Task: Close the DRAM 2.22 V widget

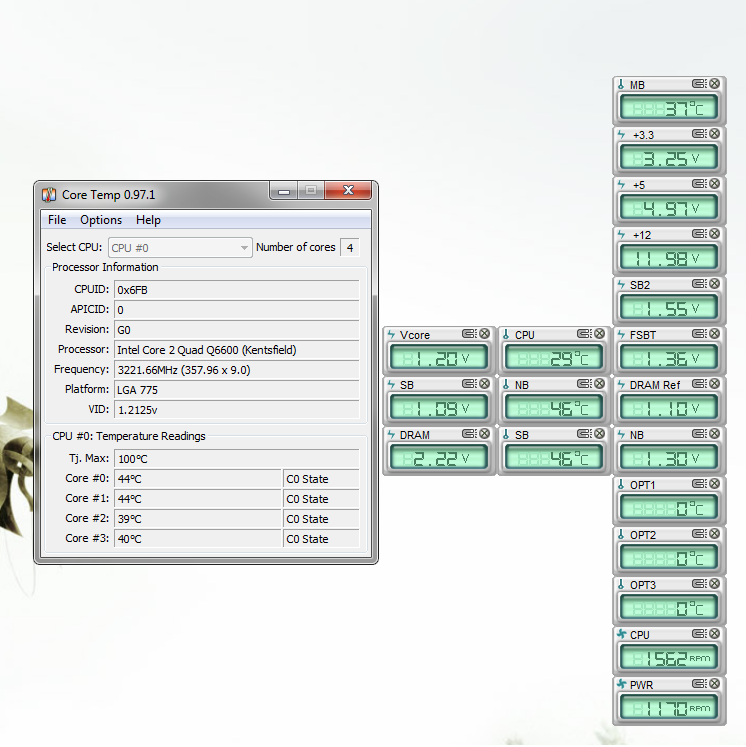Action: [484, 434]
